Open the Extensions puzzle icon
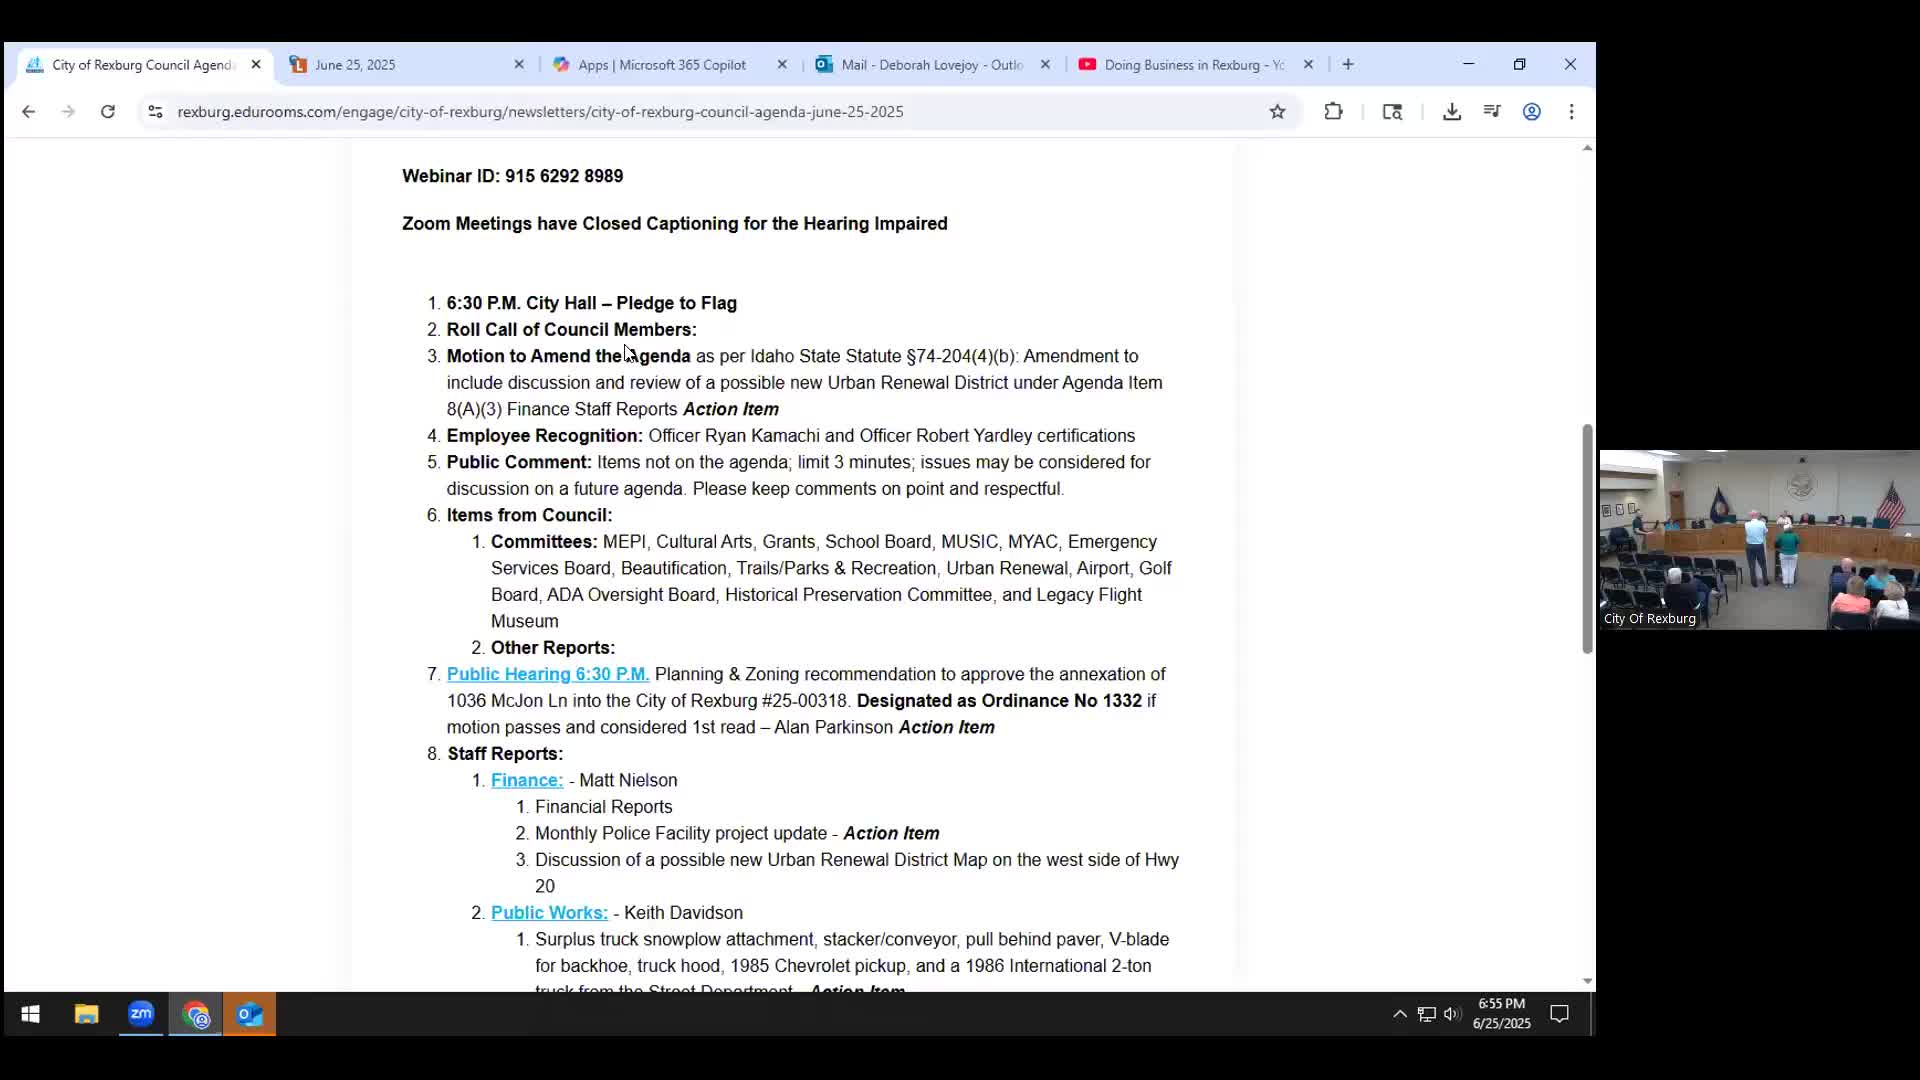 [1333, 112]
